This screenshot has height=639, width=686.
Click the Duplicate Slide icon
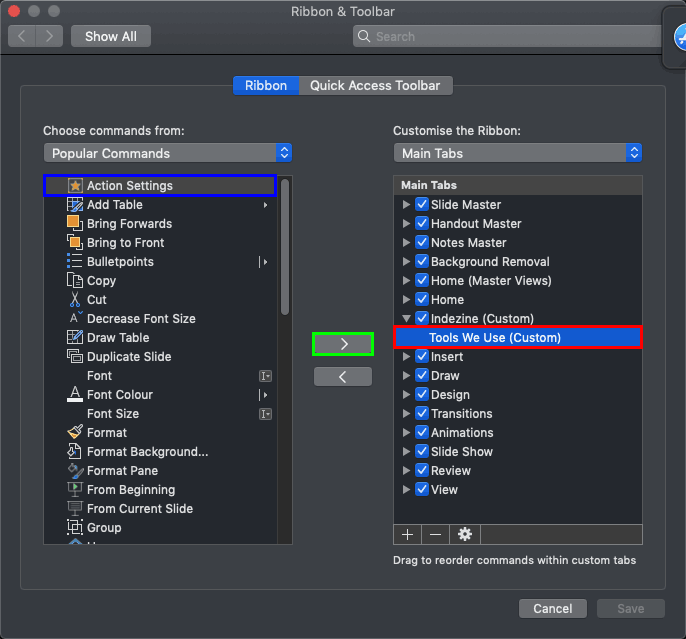pos(75,356)
